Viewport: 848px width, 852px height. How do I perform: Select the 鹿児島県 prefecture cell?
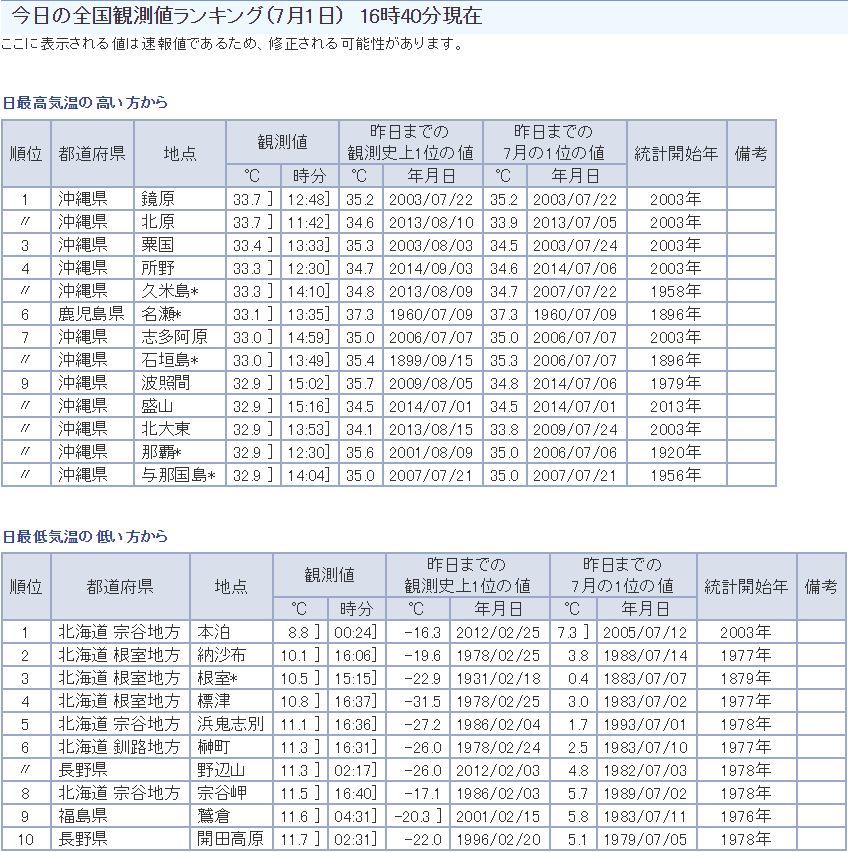tap(90, 314)
